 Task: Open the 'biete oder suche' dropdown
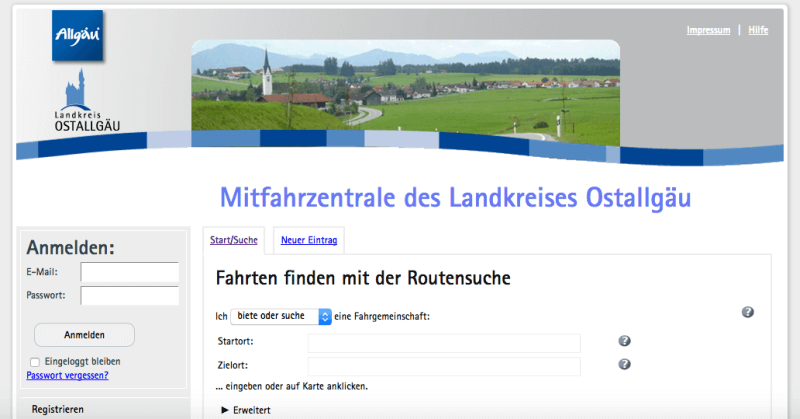(280, 316)
